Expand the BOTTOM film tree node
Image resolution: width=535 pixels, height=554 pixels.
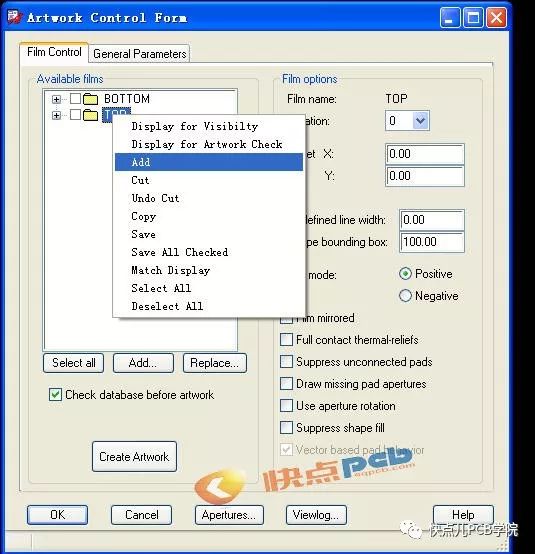(x=56, y=99)
